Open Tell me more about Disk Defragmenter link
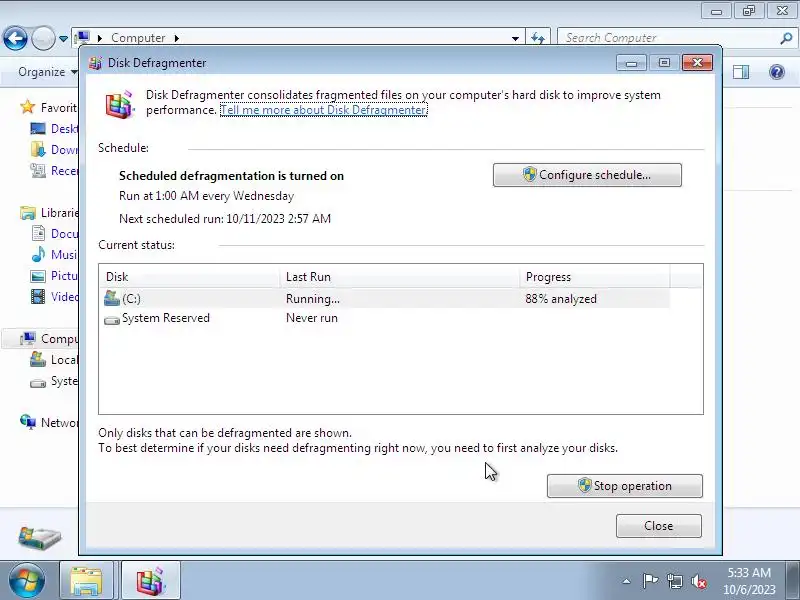This screenshot has height=600, width=800. 323,110
